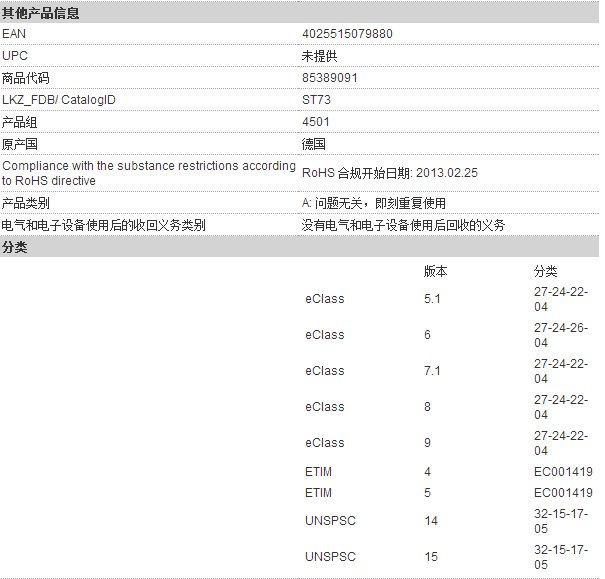This screenshot has height=579, width=605.
Task: Select the commodity code 85389091
Action: tap(330, 78)
